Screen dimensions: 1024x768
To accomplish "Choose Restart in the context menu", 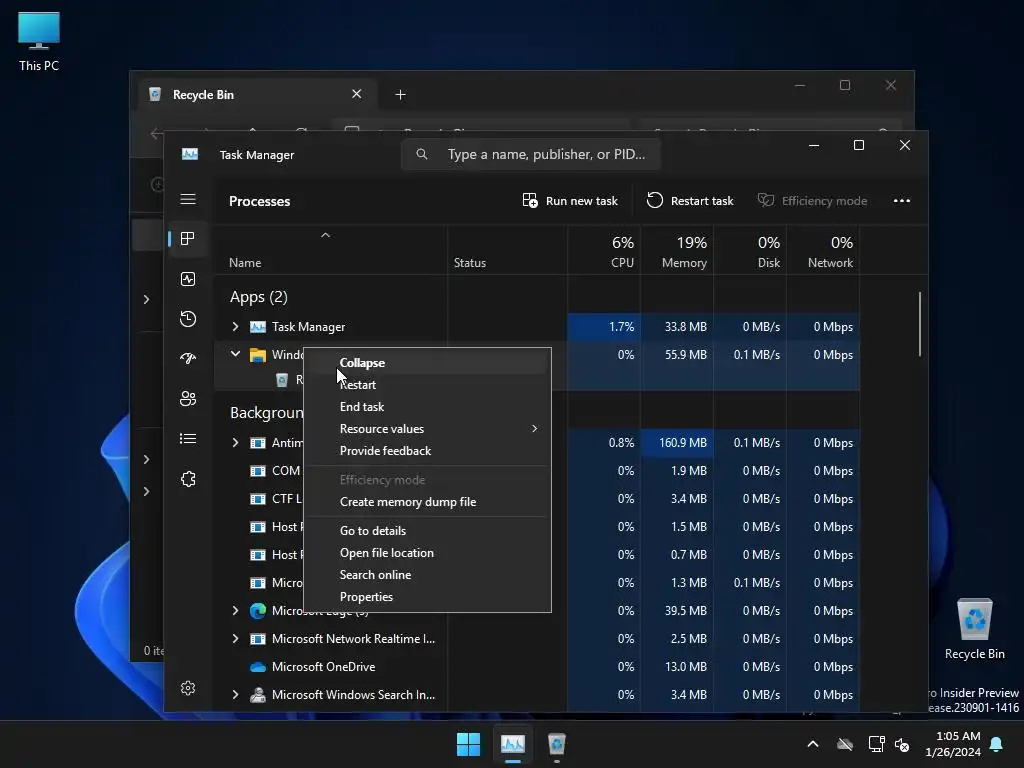I will click(427, 385).
